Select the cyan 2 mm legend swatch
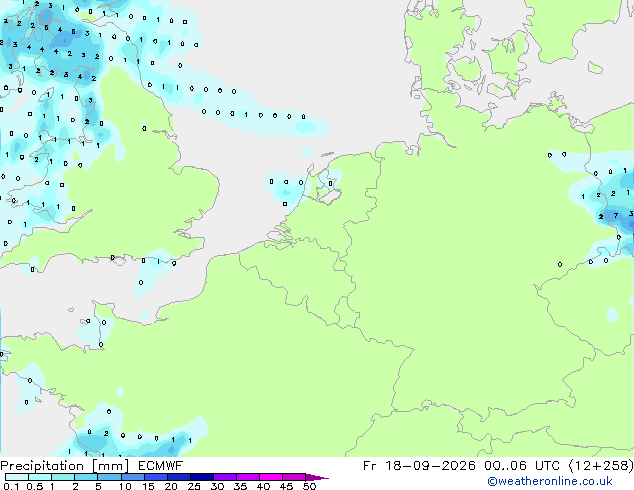634x490 pixels. point(86,477)
